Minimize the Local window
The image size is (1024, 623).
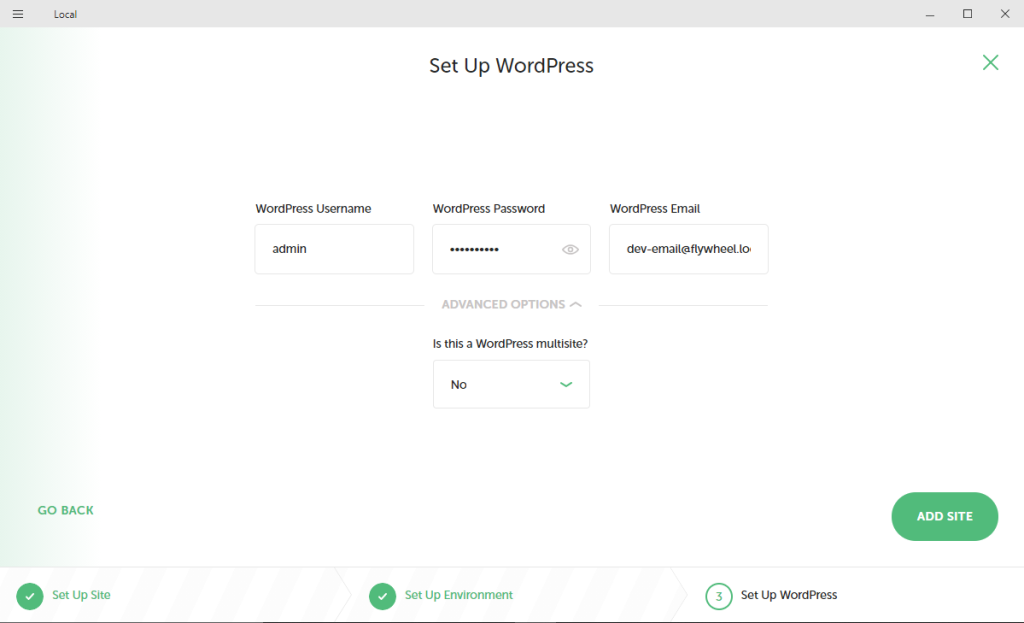pyautogui.click(x=930, y=14)
